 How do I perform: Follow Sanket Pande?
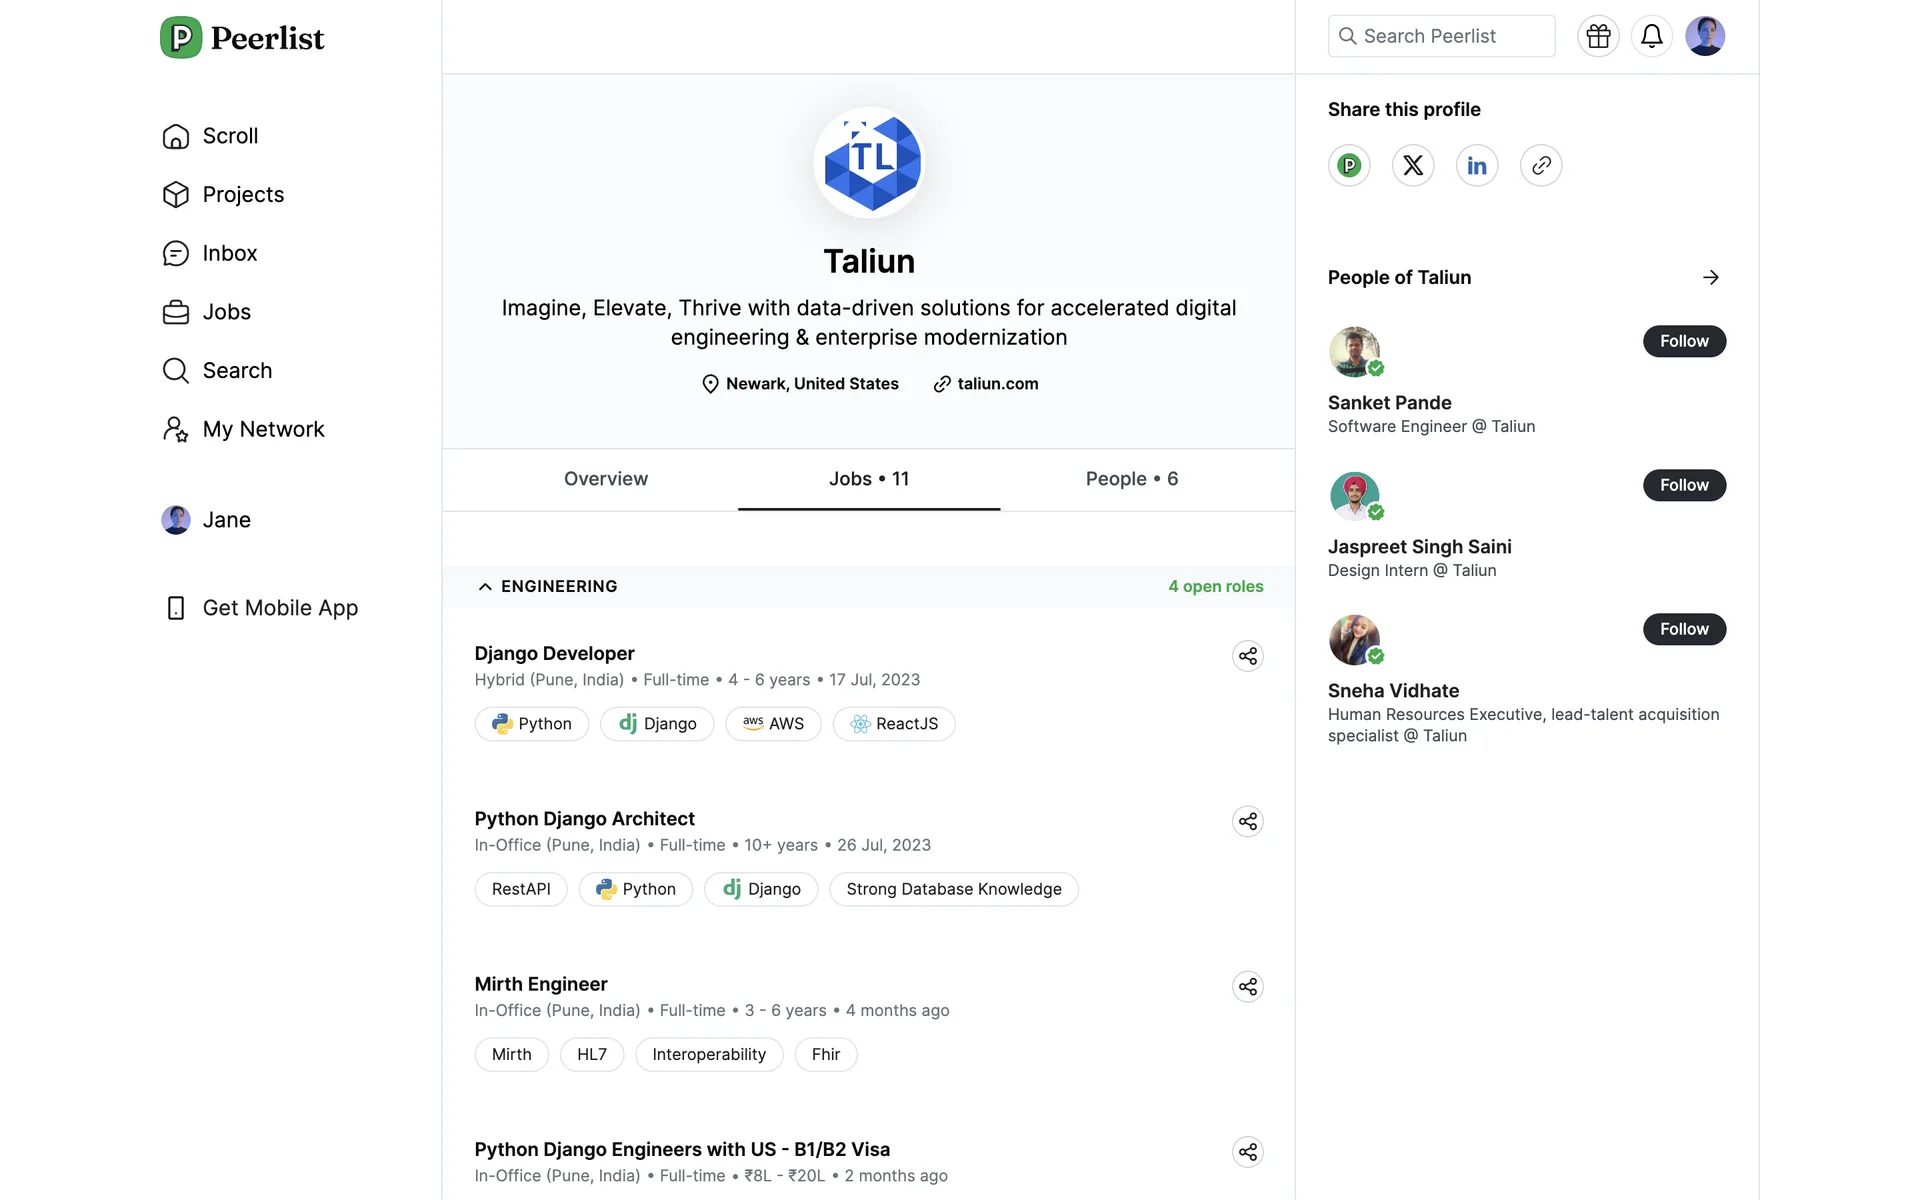[x=1683, y=341]
